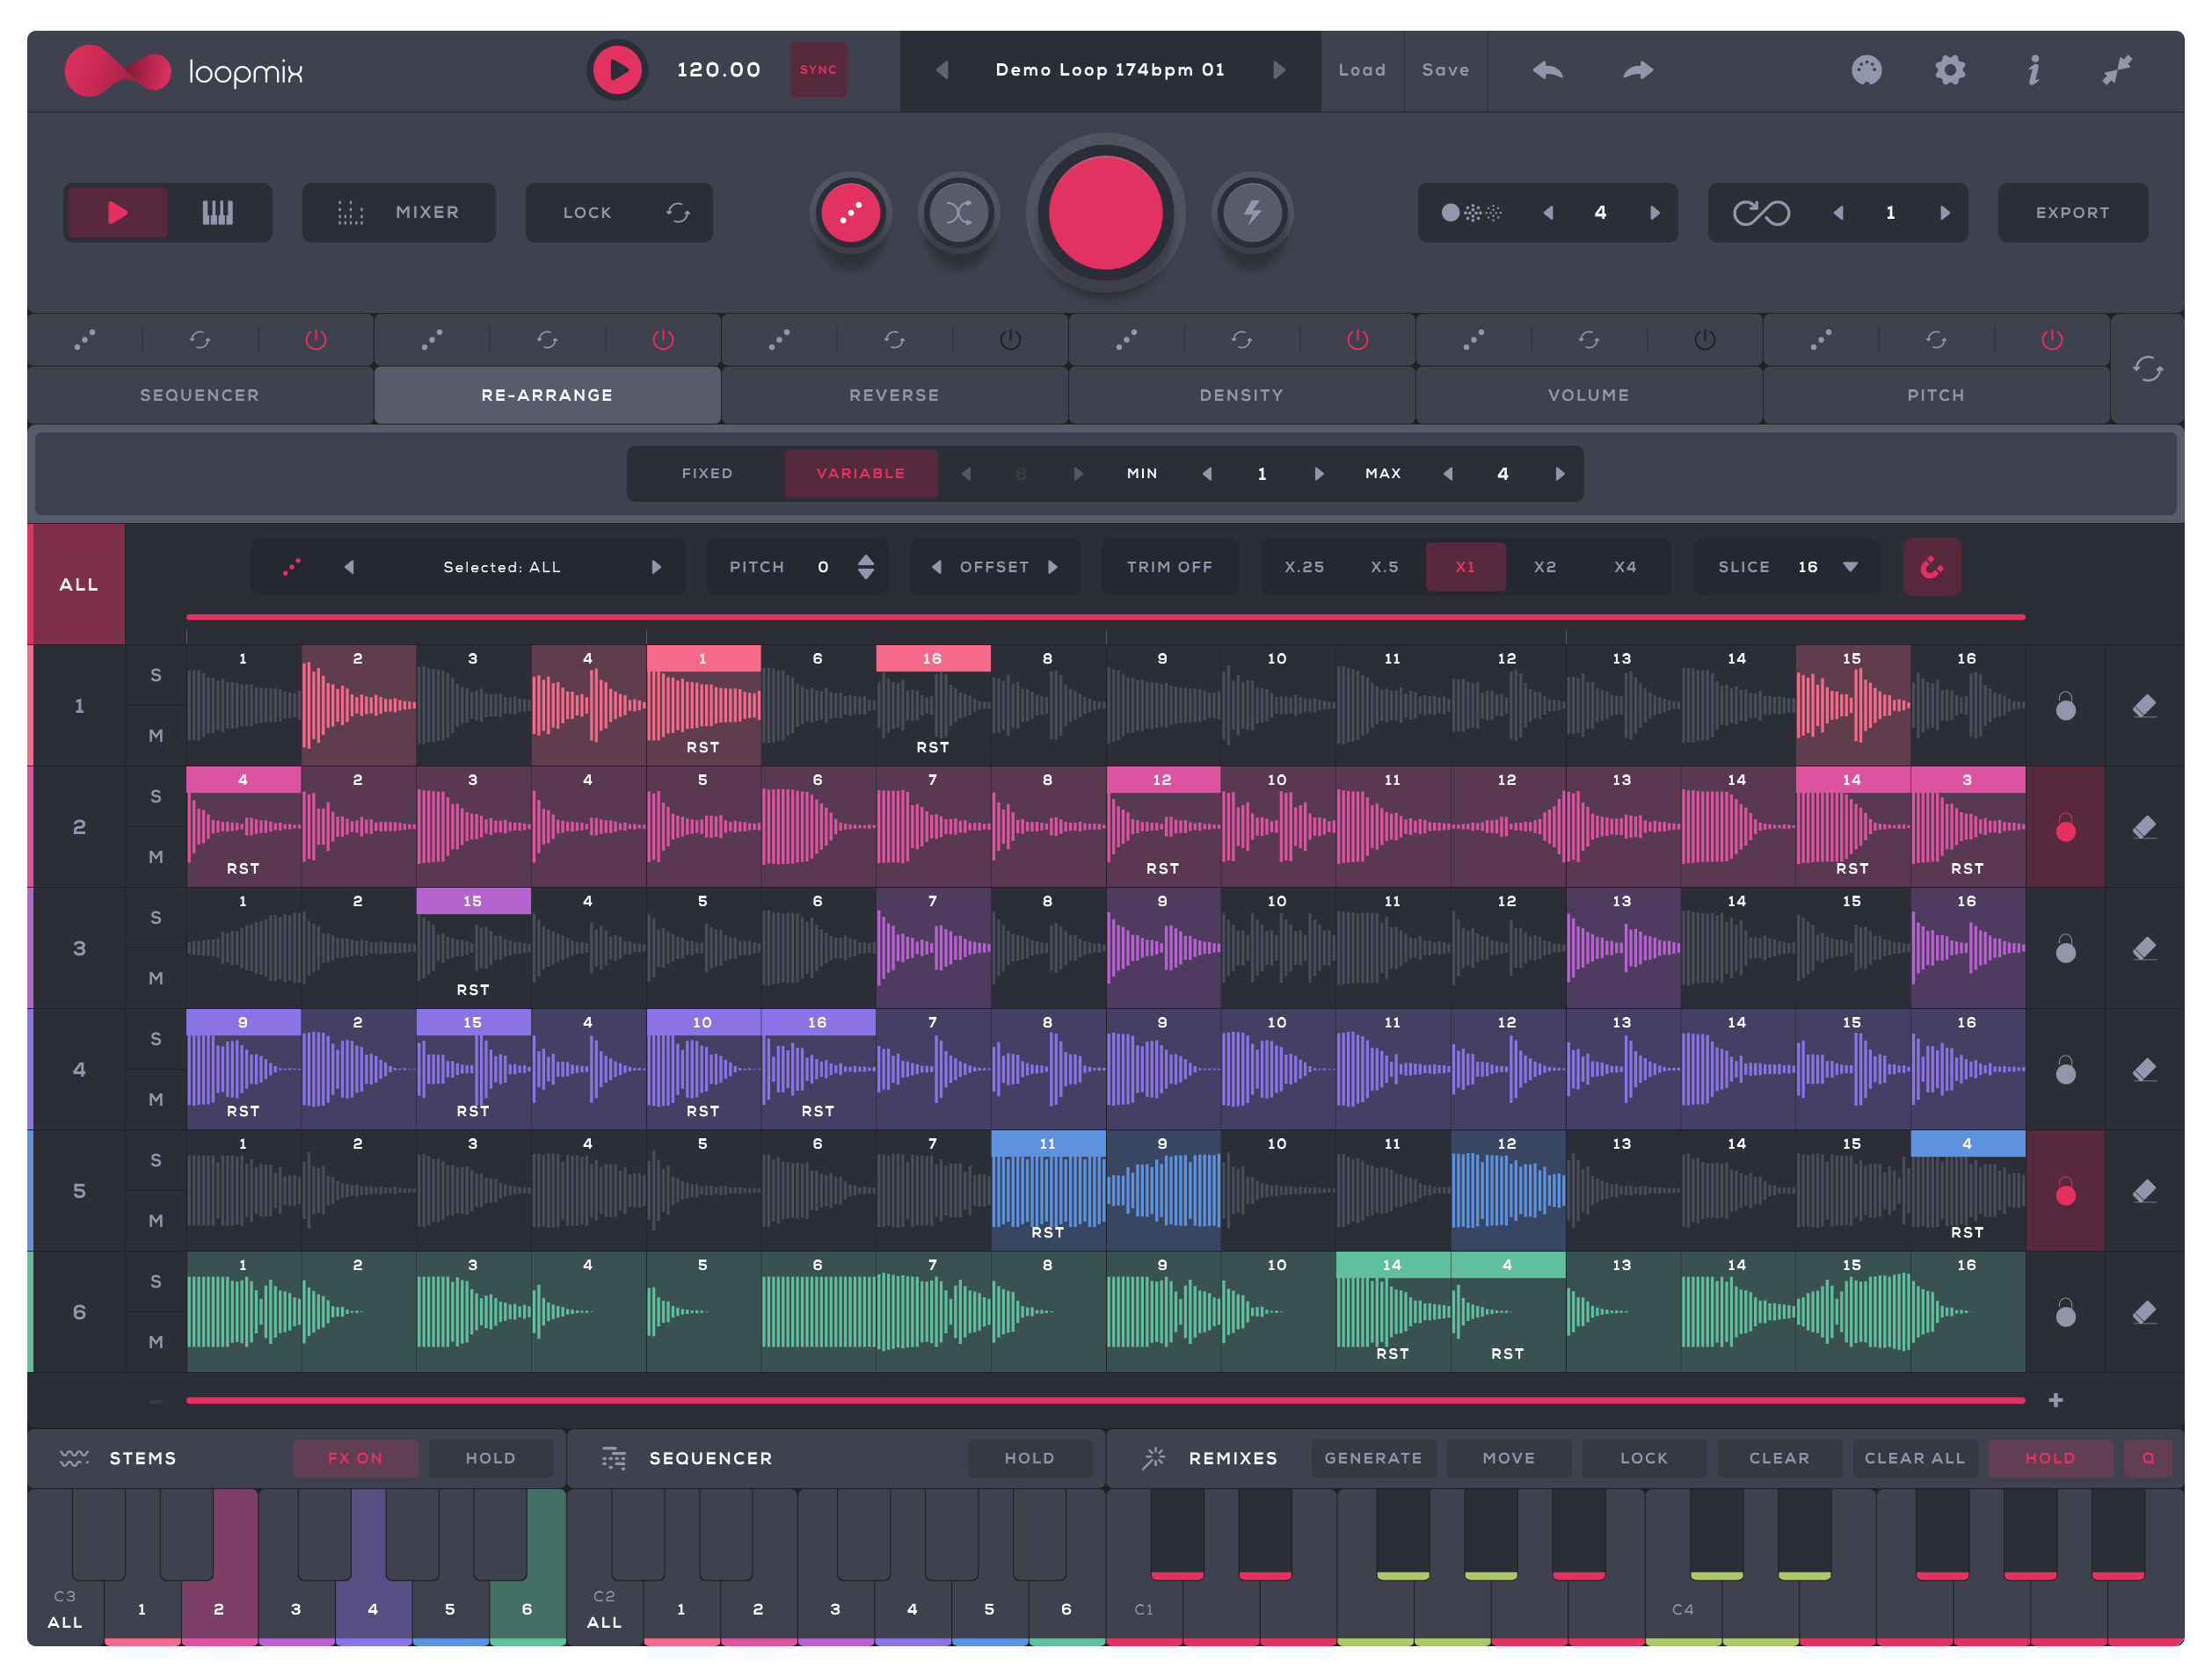Viewport: 2212px width, 1677px height.
Task: Toggle the SYNC tempo button
Action: (818, 70)
